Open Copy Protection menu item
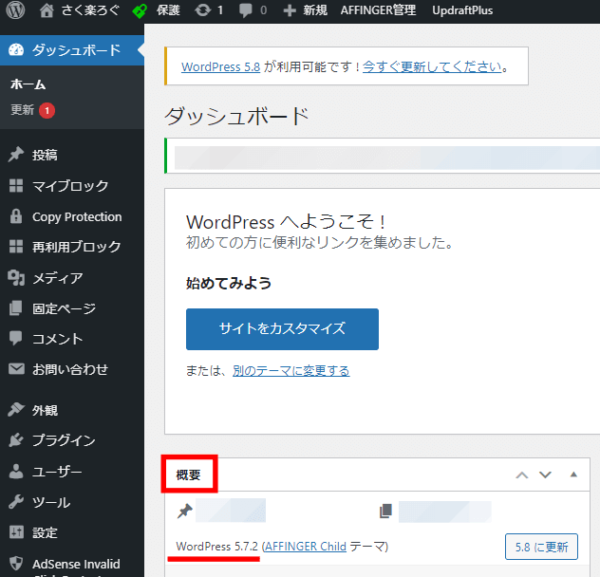600x577 pixels. (77, 217)
